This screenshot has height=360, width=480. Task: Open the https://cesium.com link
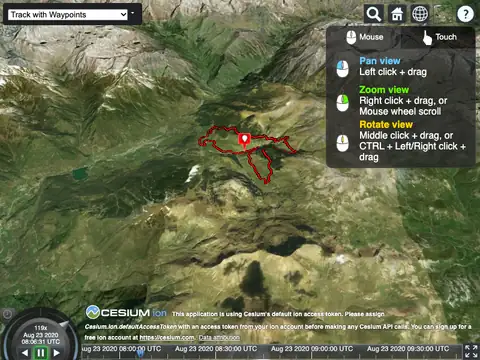tap(167, 338)
